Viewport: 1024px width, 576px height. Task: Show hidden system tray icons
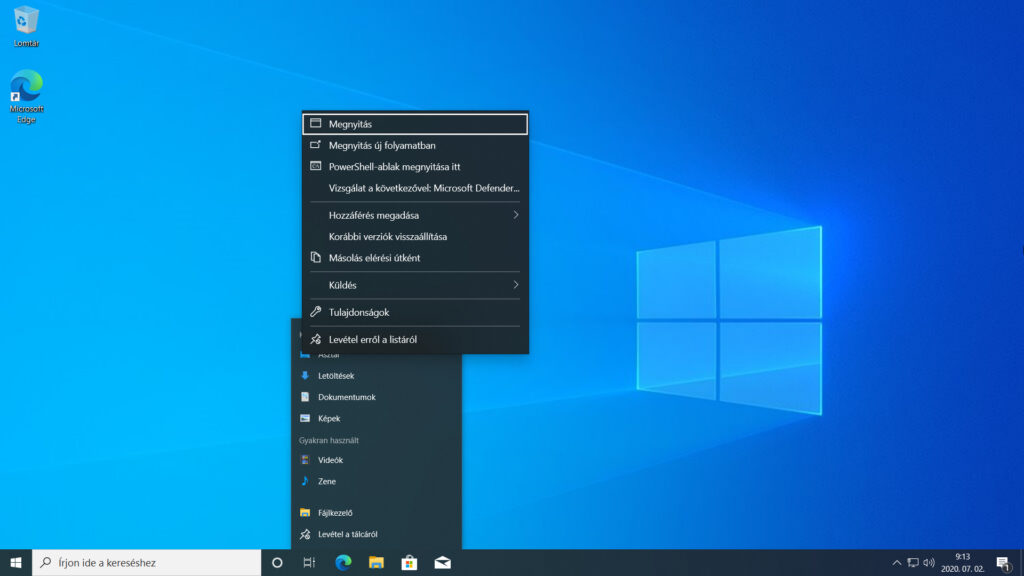[x=897, y=562]
